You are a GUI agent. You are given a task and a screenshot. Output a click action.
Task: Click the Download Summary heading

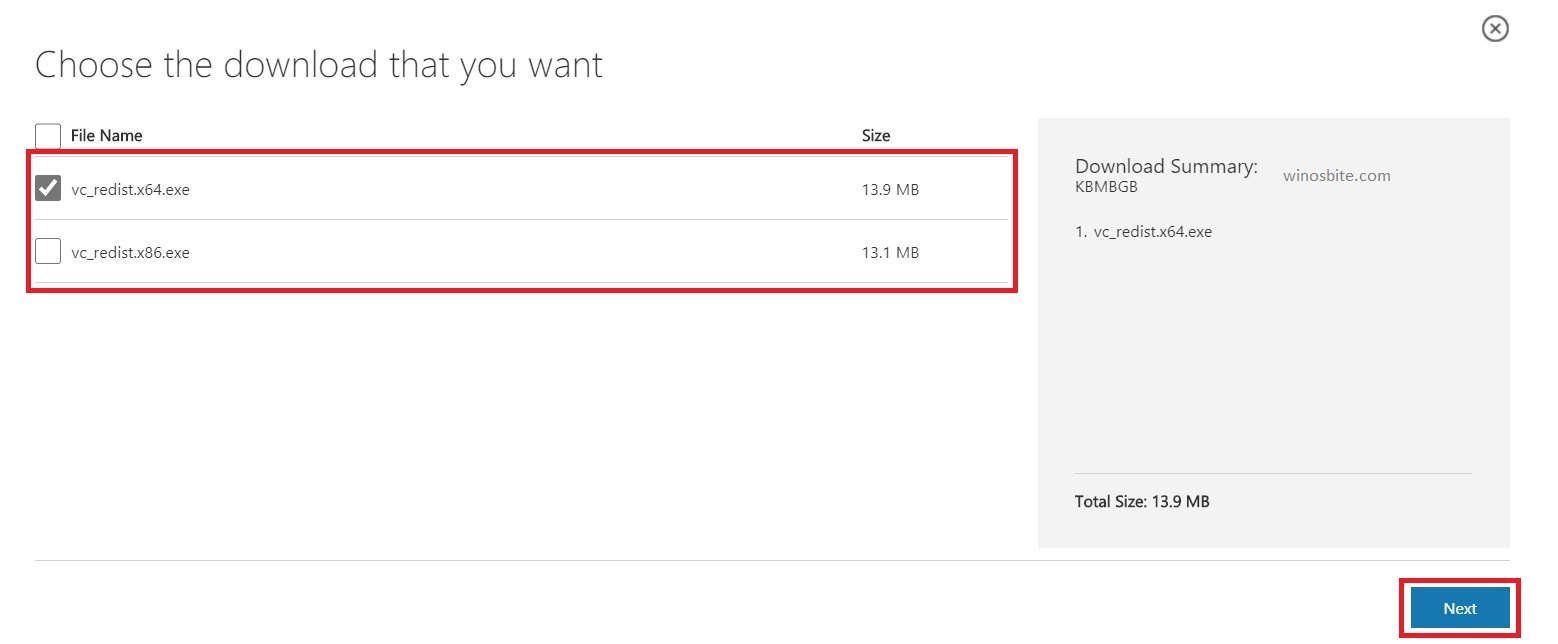[1166, 167]
